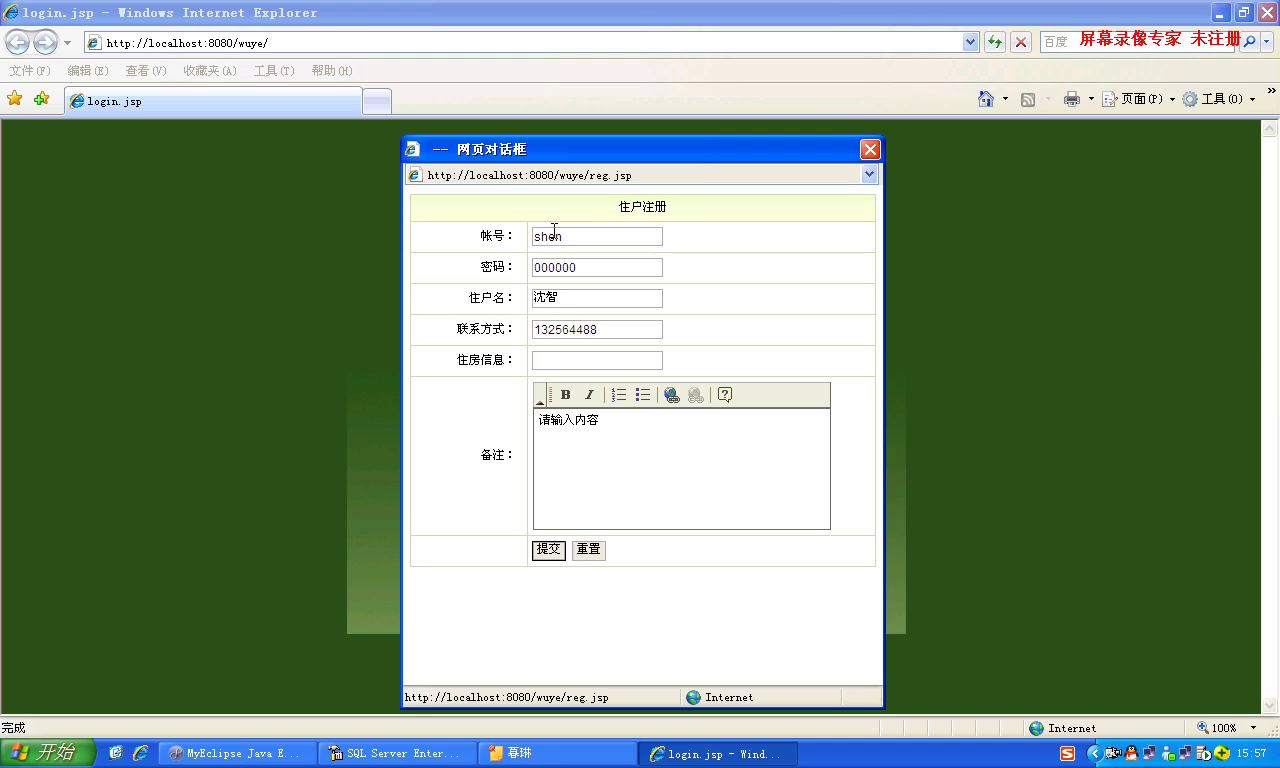This screenshot has width=1280, height=768.
Task: Click the 360 yellow-green plus tray icon
Action: coord(1222,753)
